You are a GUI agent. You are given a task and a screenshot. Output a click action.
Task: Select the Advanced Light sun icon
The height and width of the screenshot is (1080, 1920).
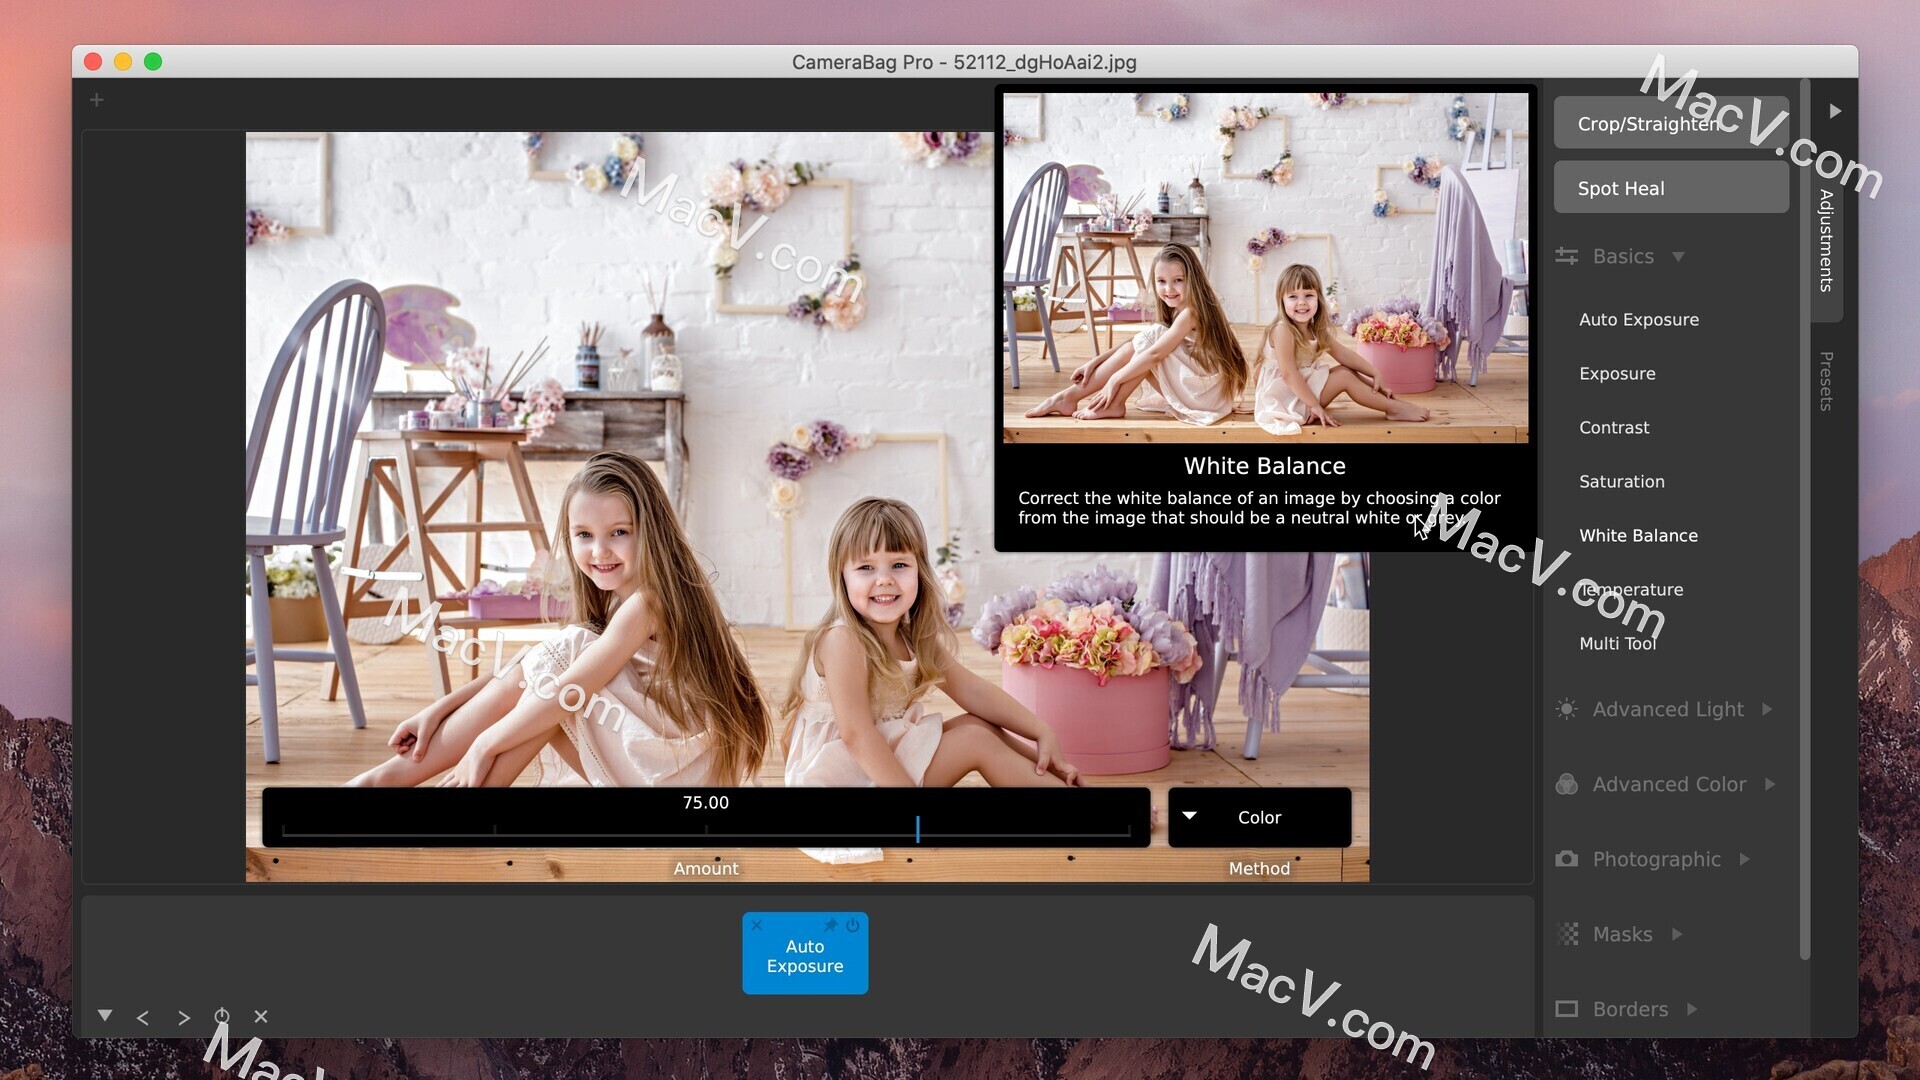pos(1567,709)
